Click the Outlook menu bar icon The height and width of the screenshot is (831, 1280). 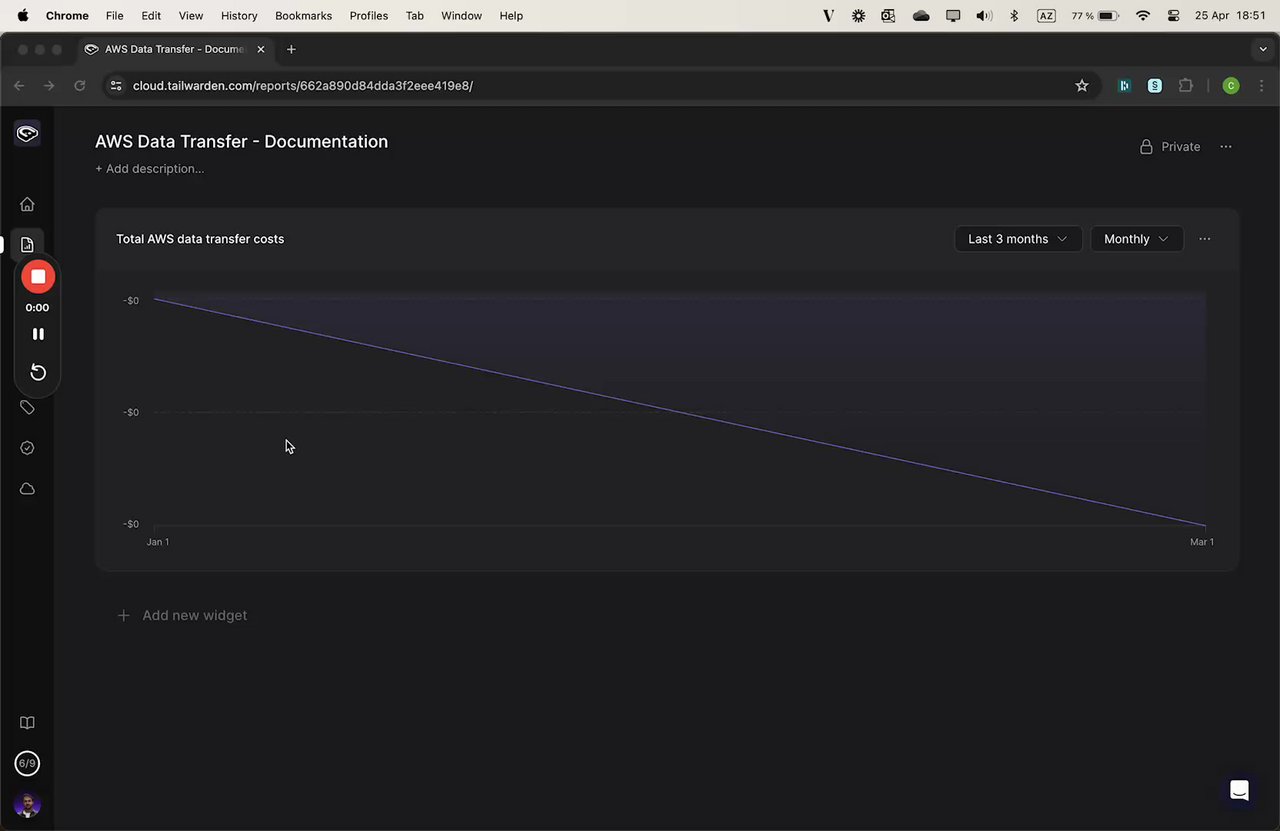click(889, 16)
